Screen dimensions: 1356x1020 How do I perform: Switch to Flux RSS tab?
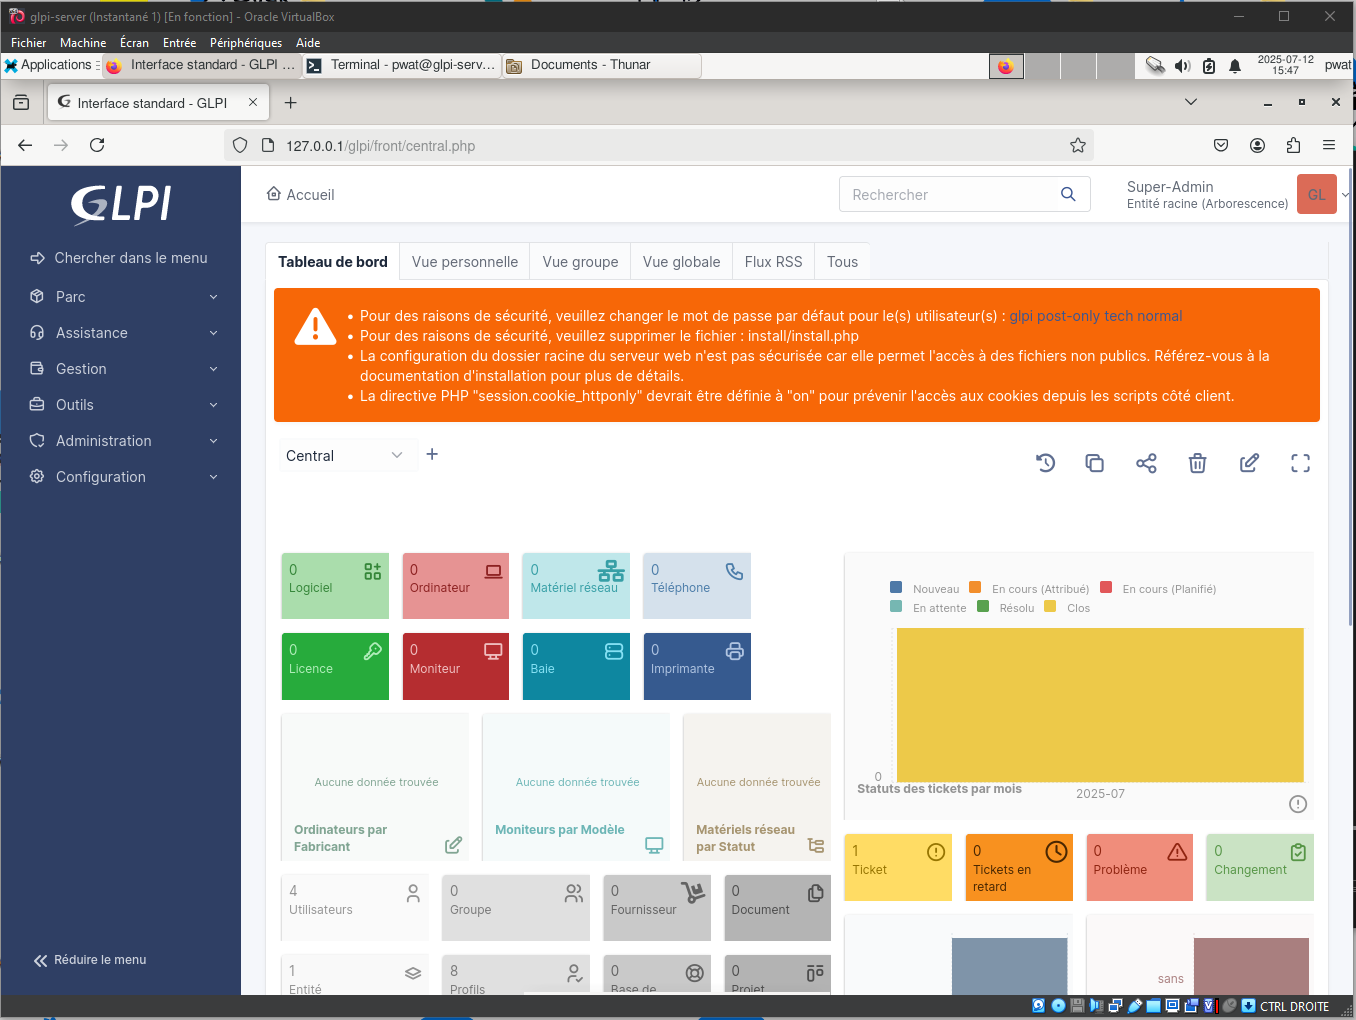(773, 262)
